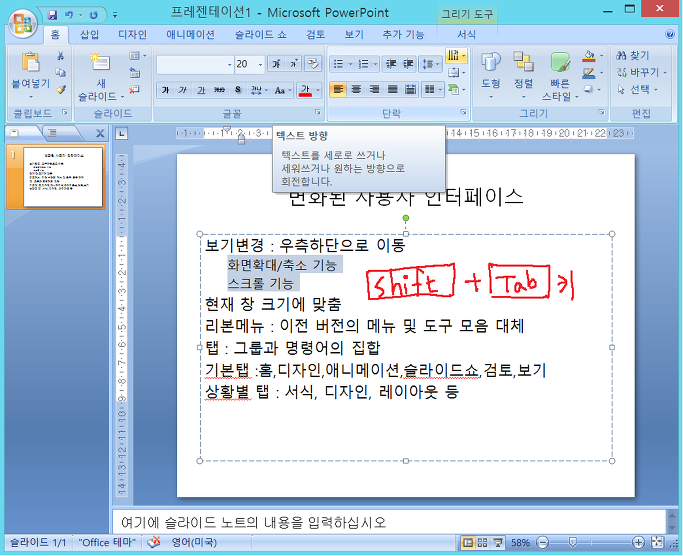The image size is (683, 556).
Task: Click the reset slide icon
Action: pyautogui.click(x=135, y=73)
